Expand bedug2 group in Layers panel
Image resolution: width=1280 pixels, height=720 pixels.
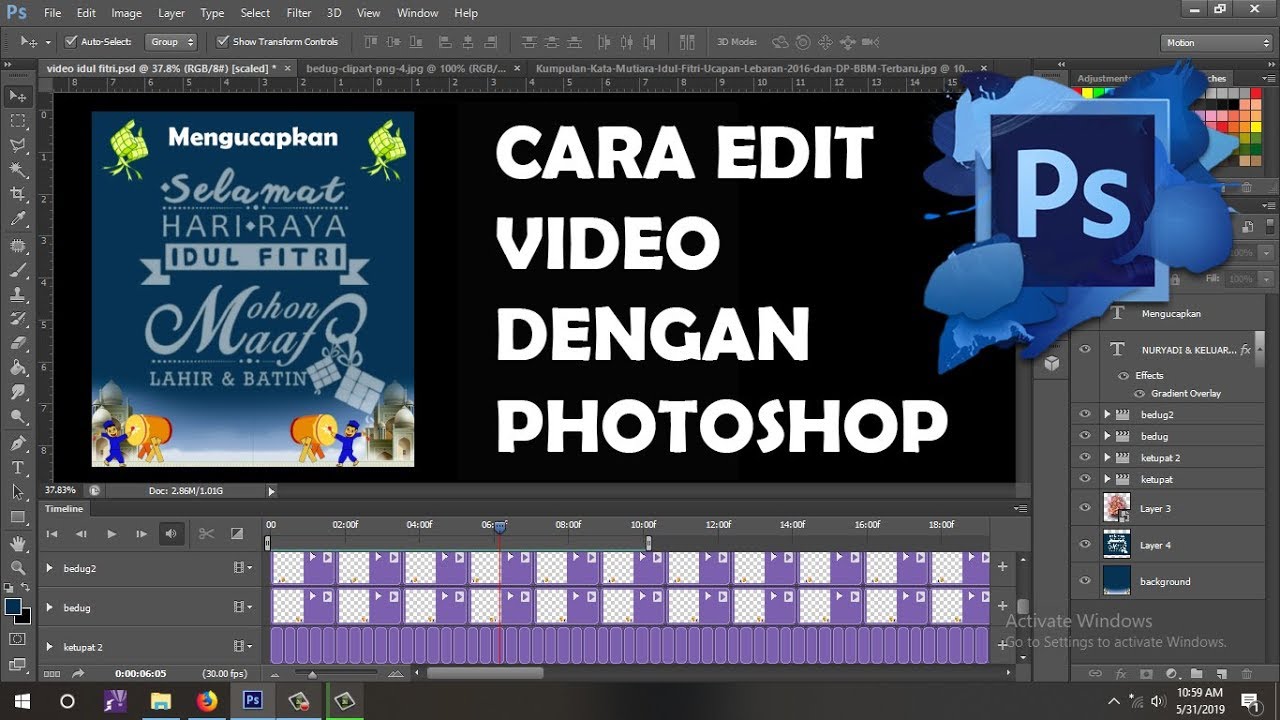point(1107,414)
